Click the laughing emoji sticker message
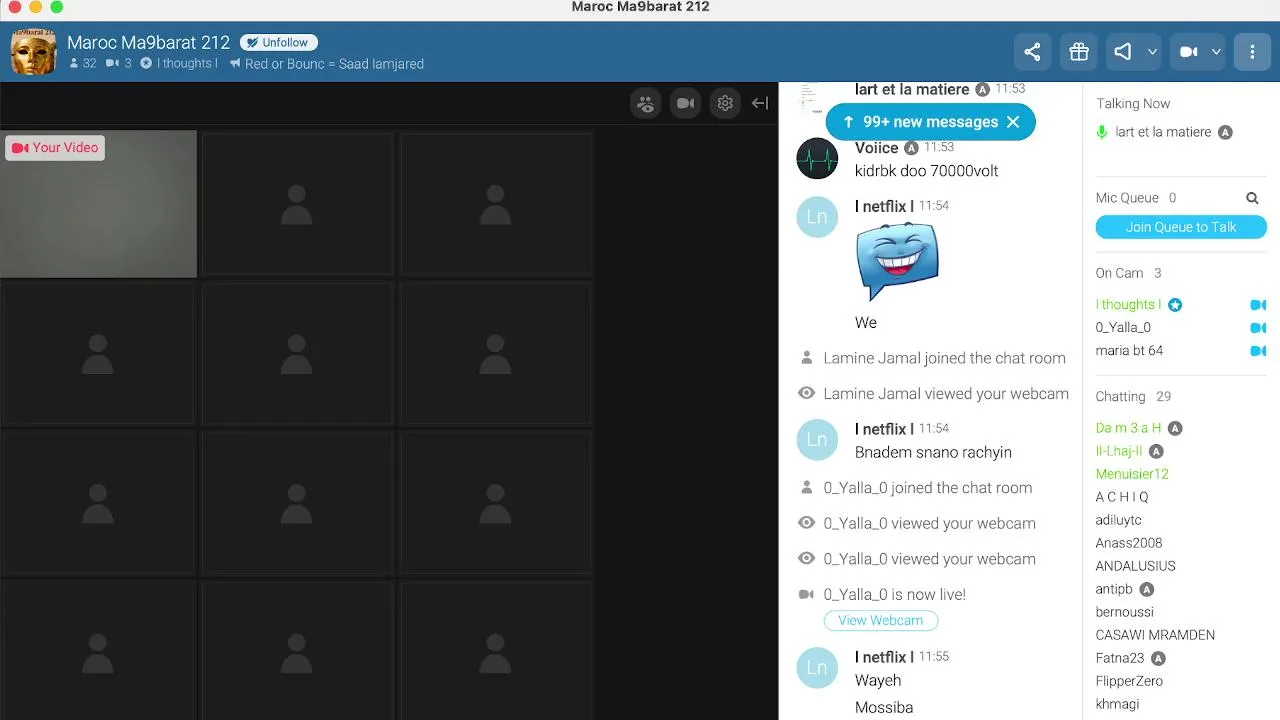Image resolution: width=1280 pixels, height=720 pixels. pos(897,261)
